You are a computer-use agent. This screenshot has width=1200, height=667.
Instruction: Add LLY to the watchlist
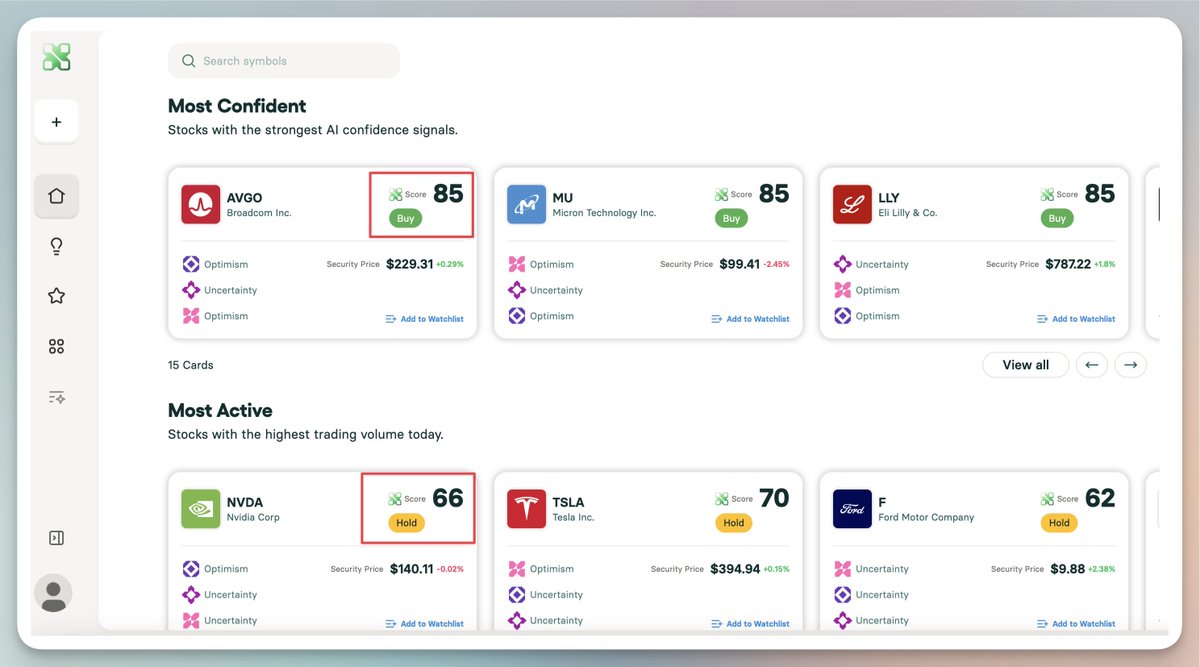tap(1076, 319)
